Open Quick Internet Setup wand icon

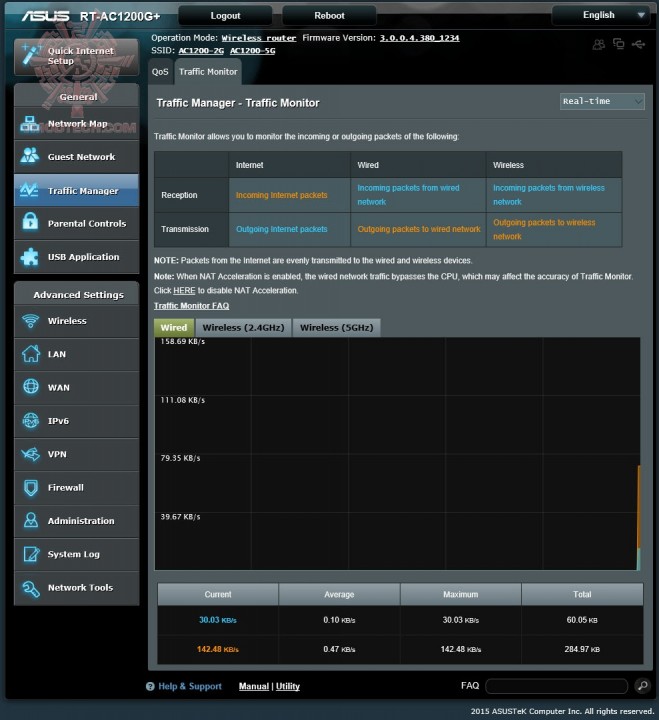pyautogui.click(x=31, y=56)
